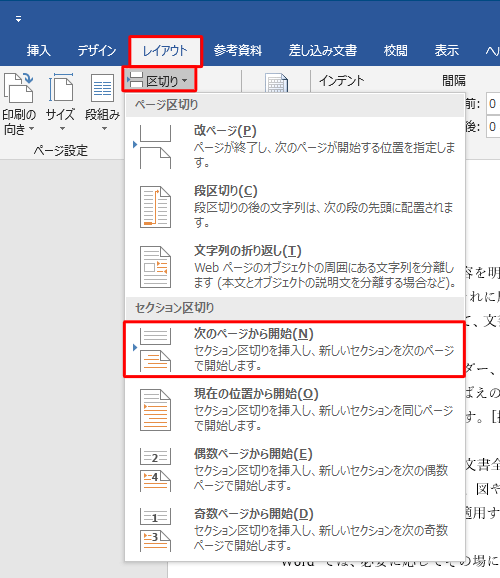Click the インデント label
The image size is (500, 578).
[x=341, y=80]
